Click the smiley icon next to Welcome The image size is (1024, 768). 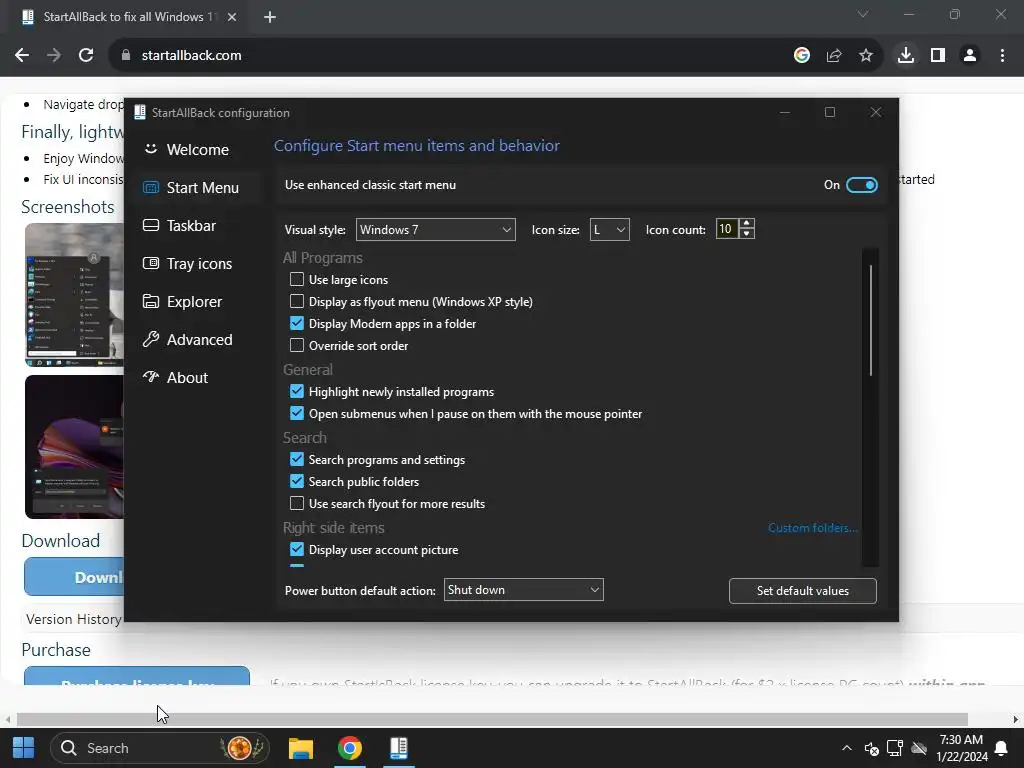point(151,149)
